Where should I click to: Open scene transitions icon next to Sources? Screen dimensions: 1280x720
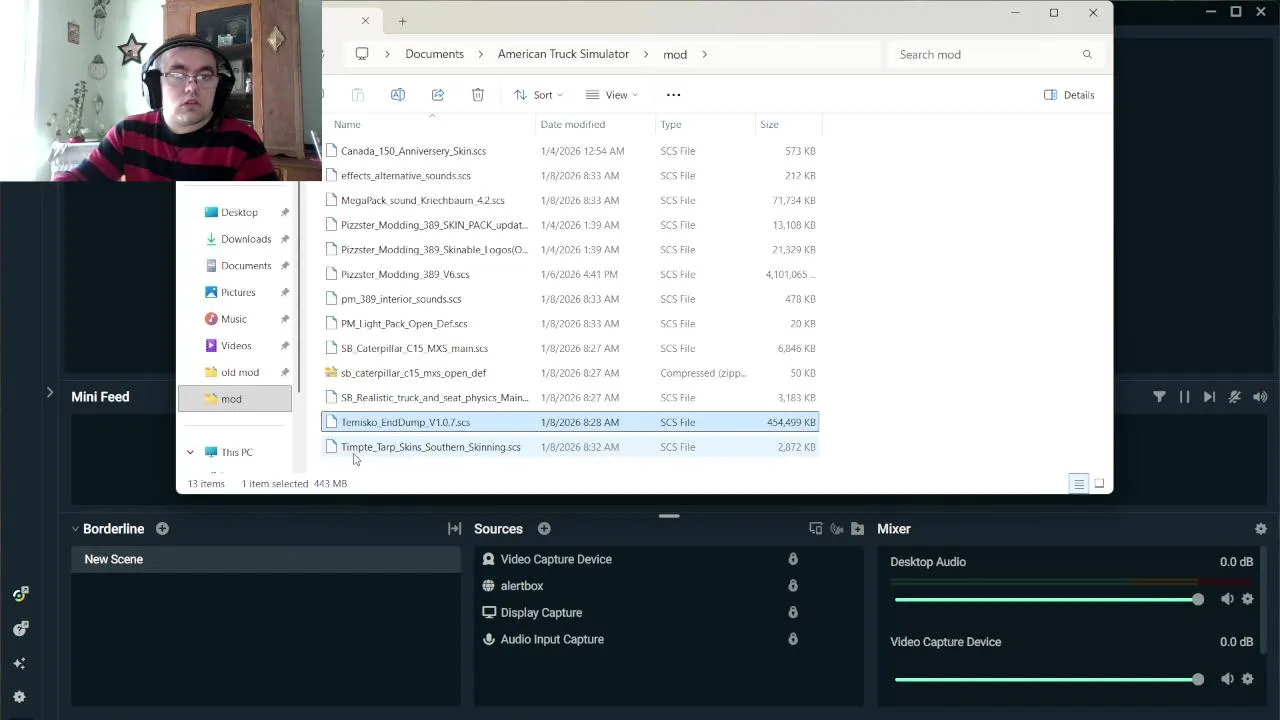click(x=454, y=529)
